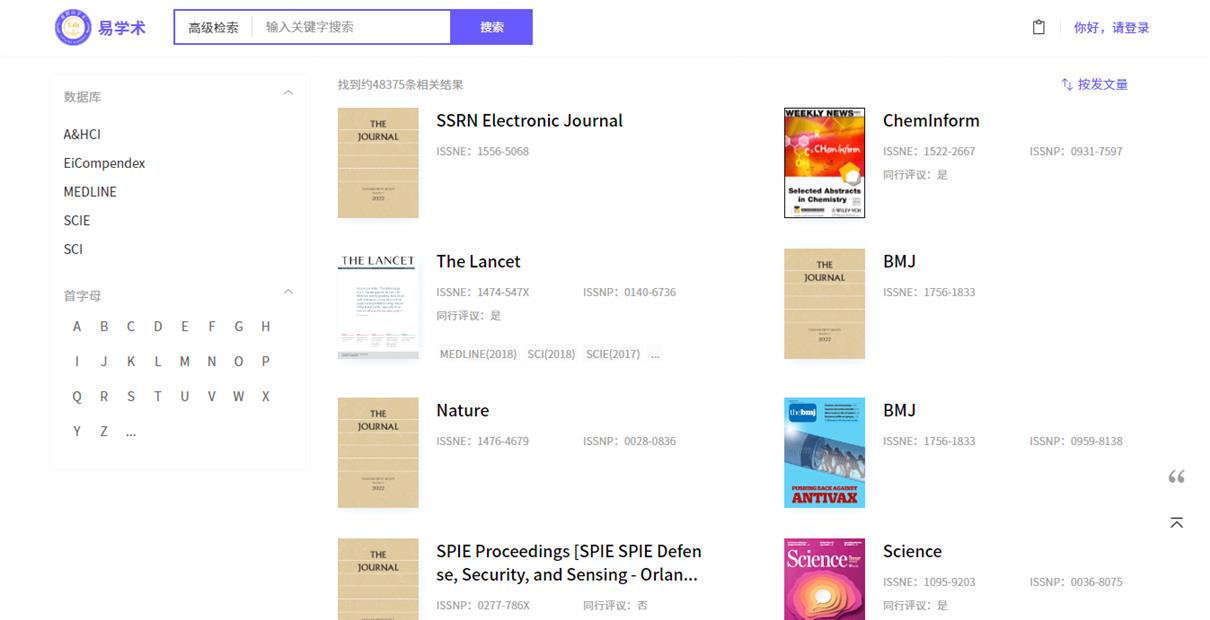Viewport: 1210px width, 620px height.
Task: Open the clipboard icon in header
Action: tap(1038, 27)
